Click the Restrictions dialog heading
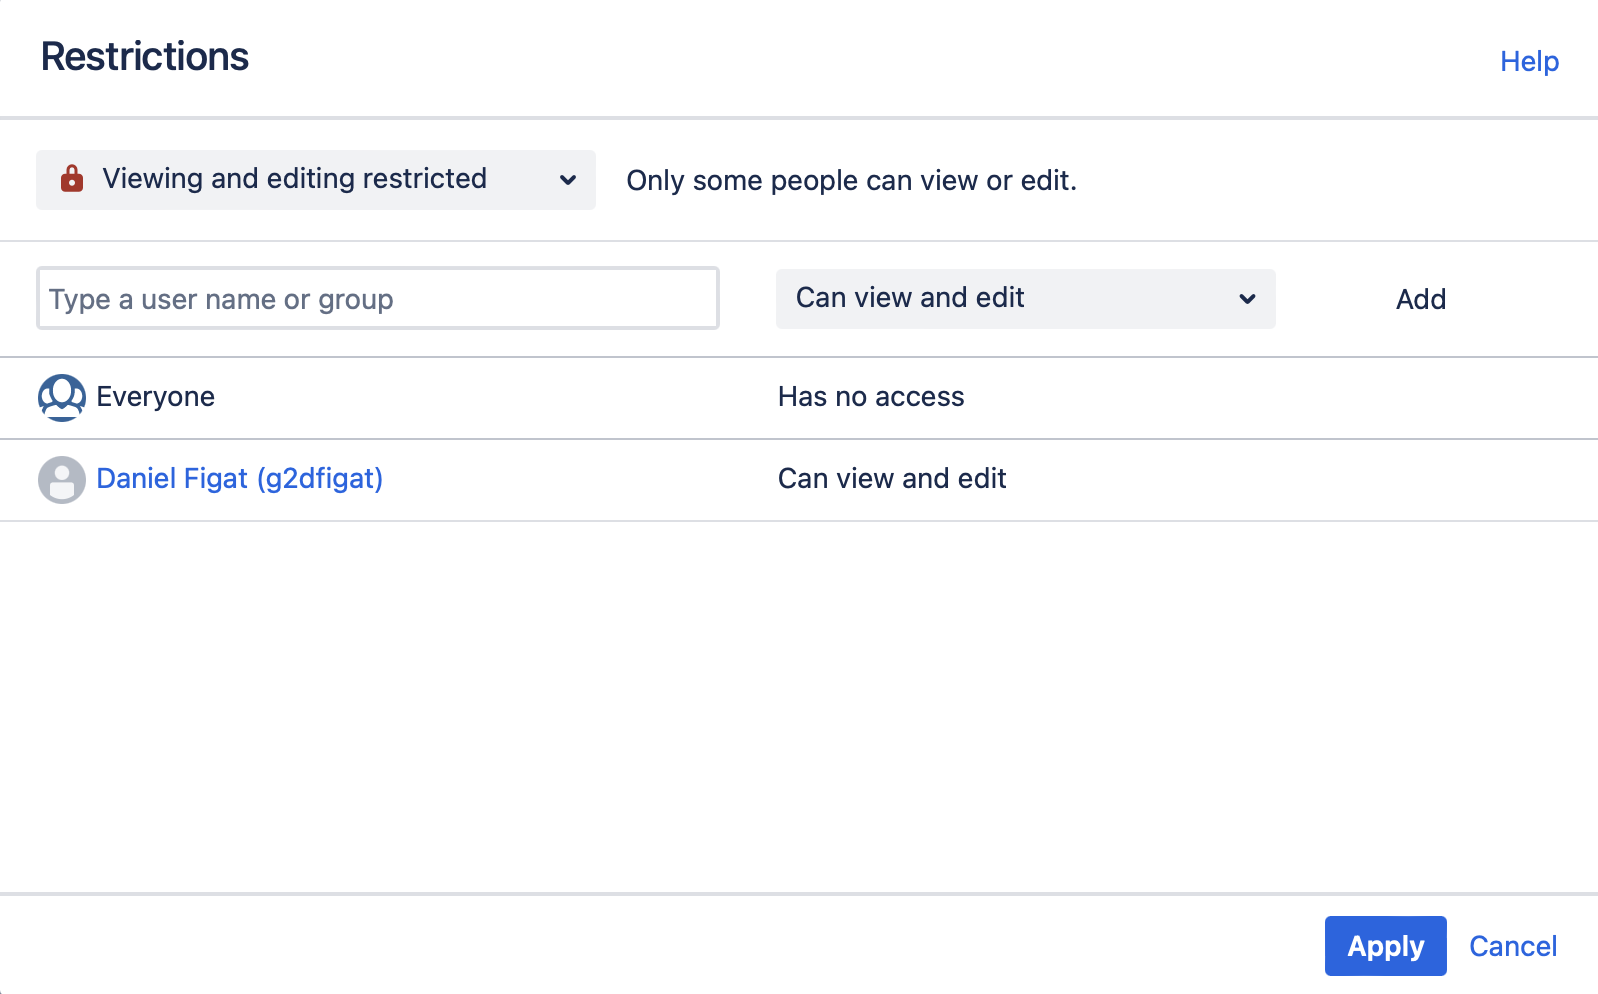 145,57
